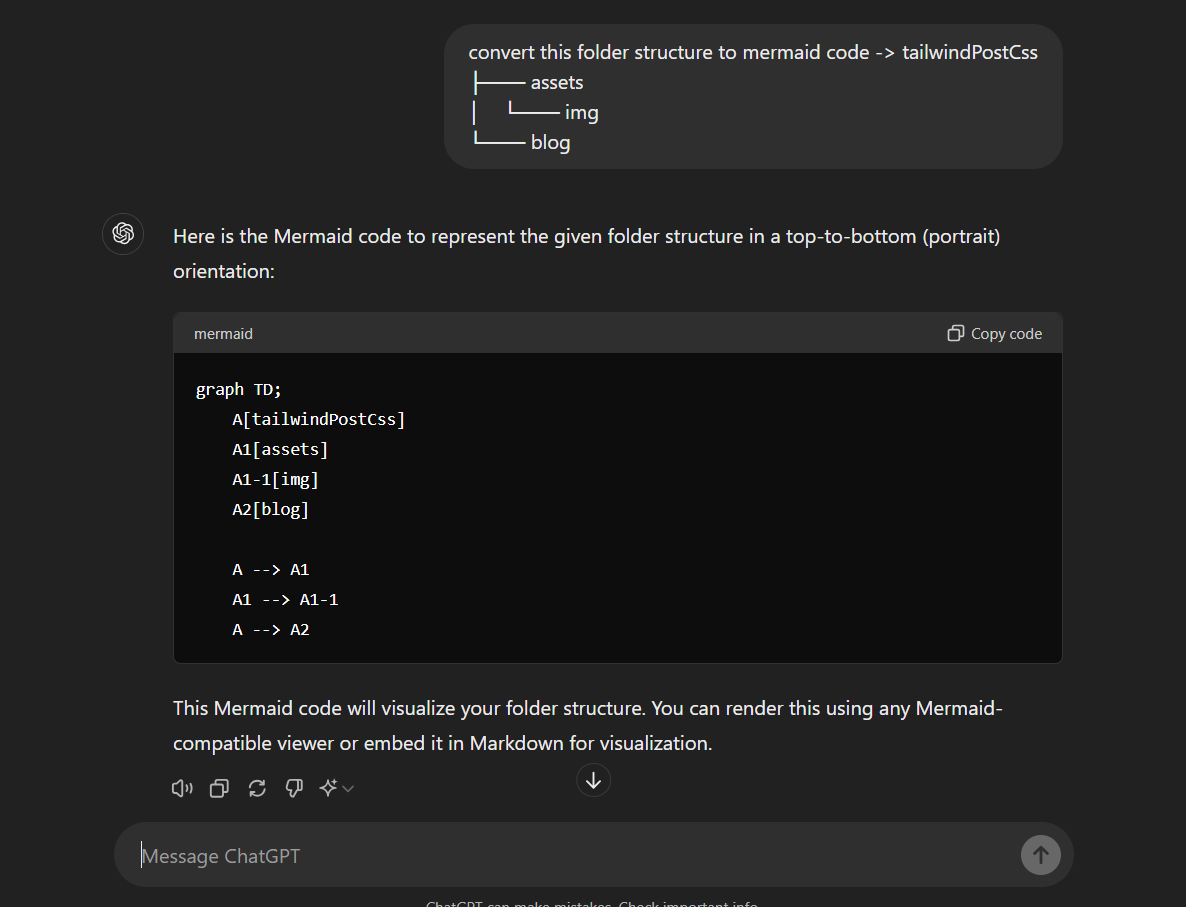This screenshot has height=907, width=1186.
Task: Open the model switcher sparkle icon
Action: click(330, 788)
